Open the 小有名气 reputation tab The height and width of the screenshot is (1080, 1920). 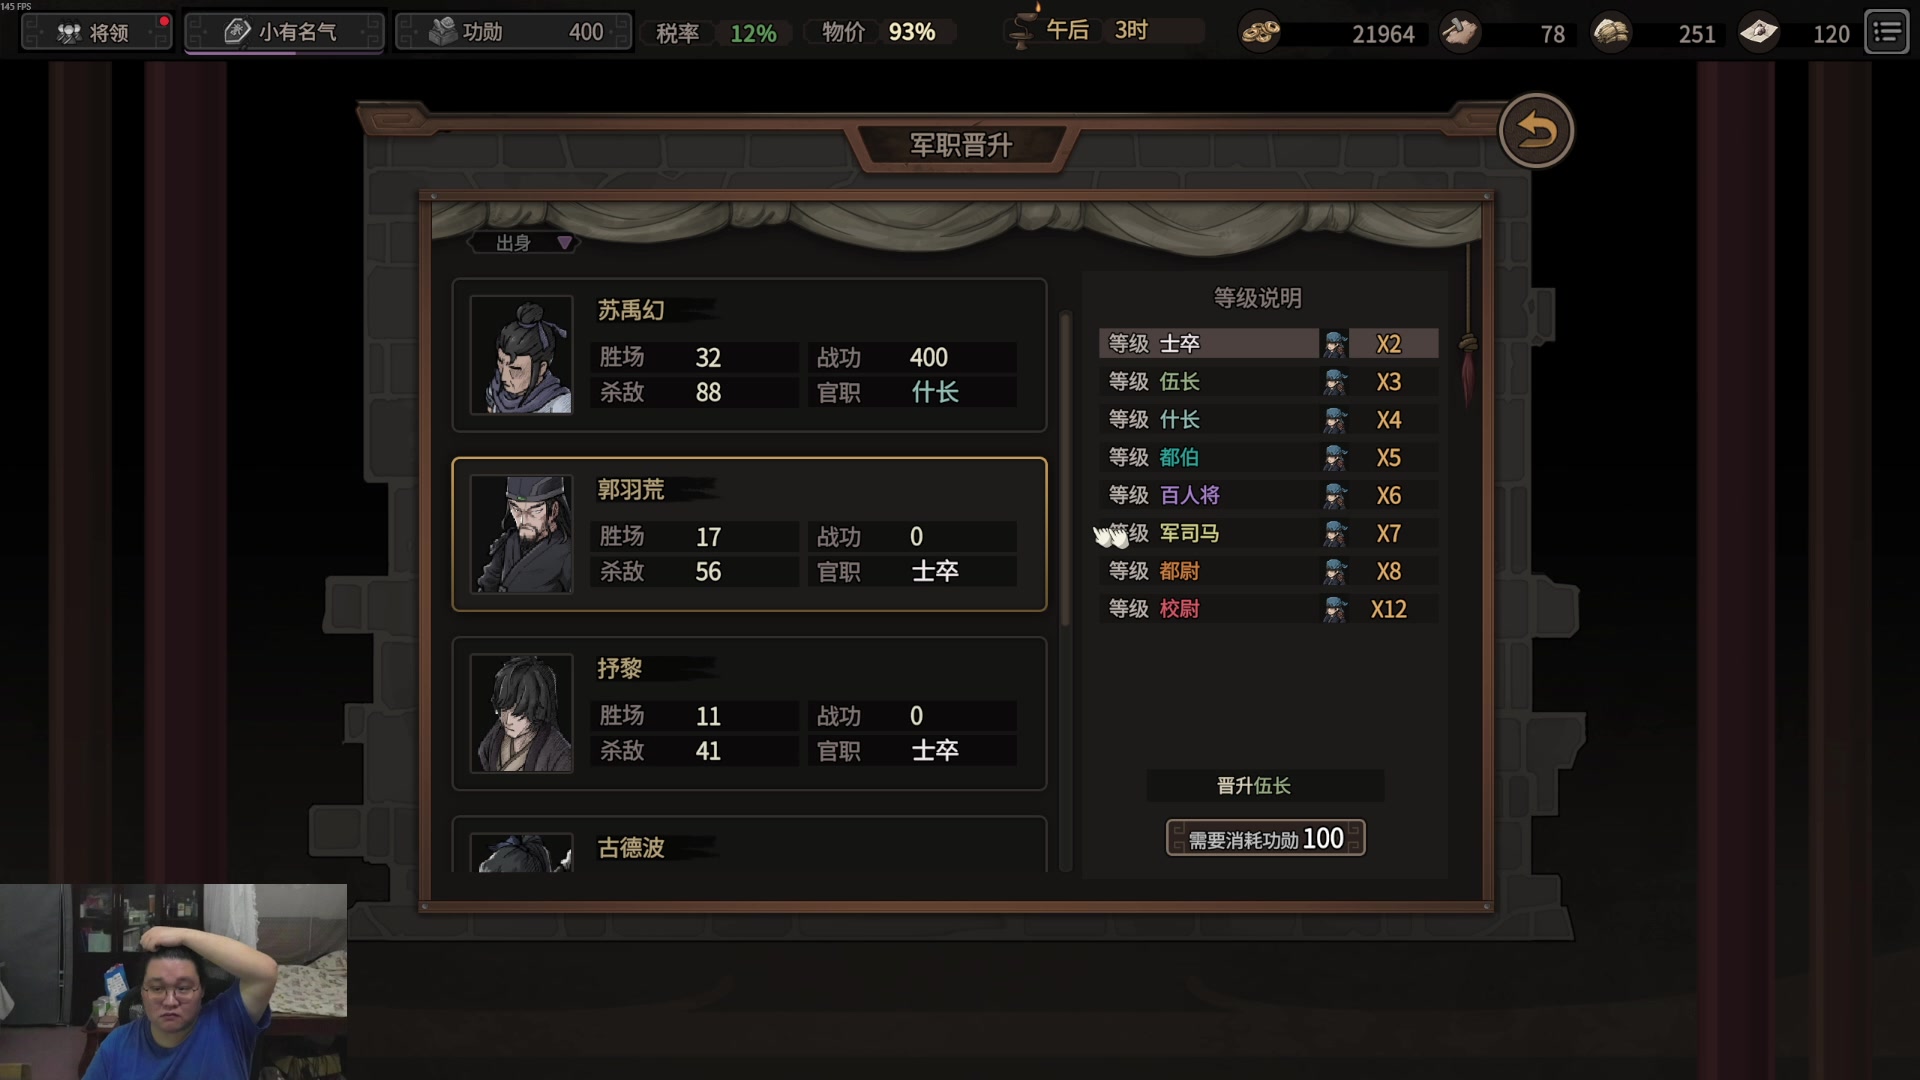click(285, 33)
